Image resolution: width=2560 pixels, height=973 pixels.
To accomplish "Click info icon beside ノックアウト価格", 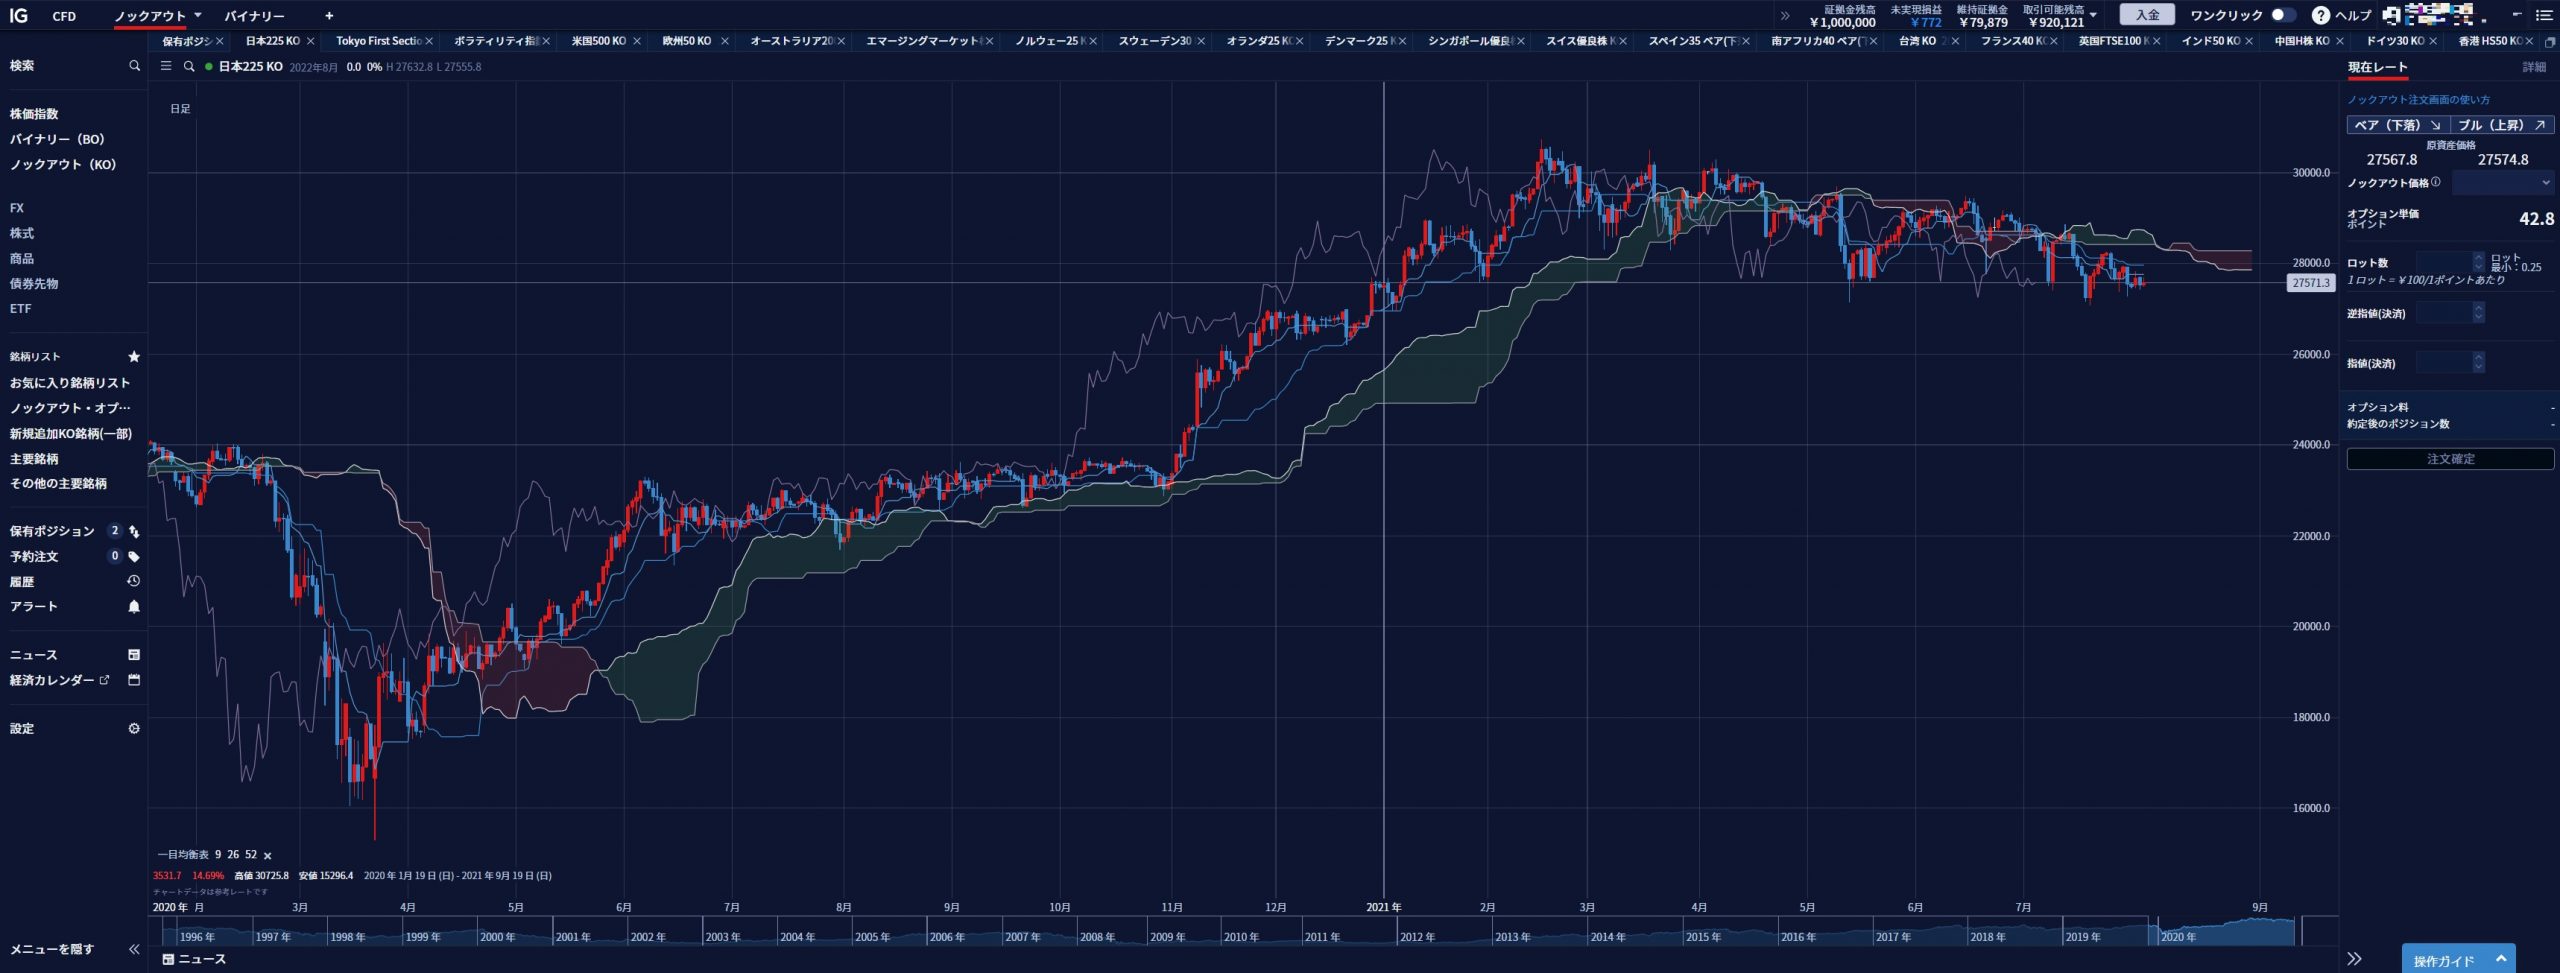I will (x=2436, y=182).
